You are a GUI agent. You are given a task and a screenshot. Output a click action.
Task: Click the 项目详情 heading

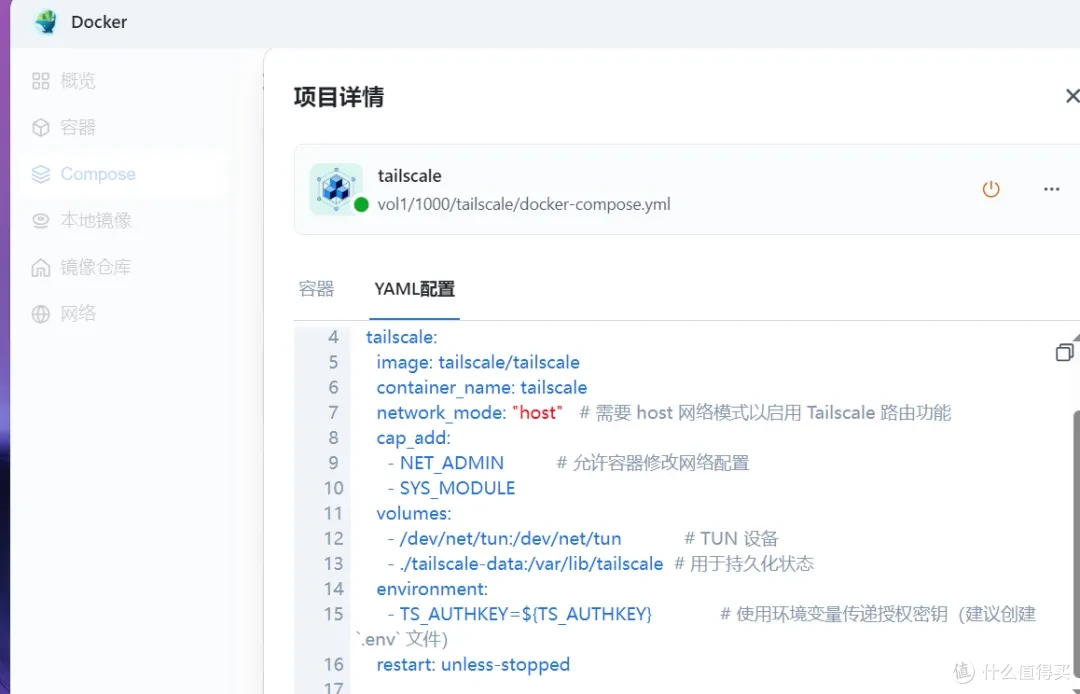pyautogui.click(x=338, y=96)
